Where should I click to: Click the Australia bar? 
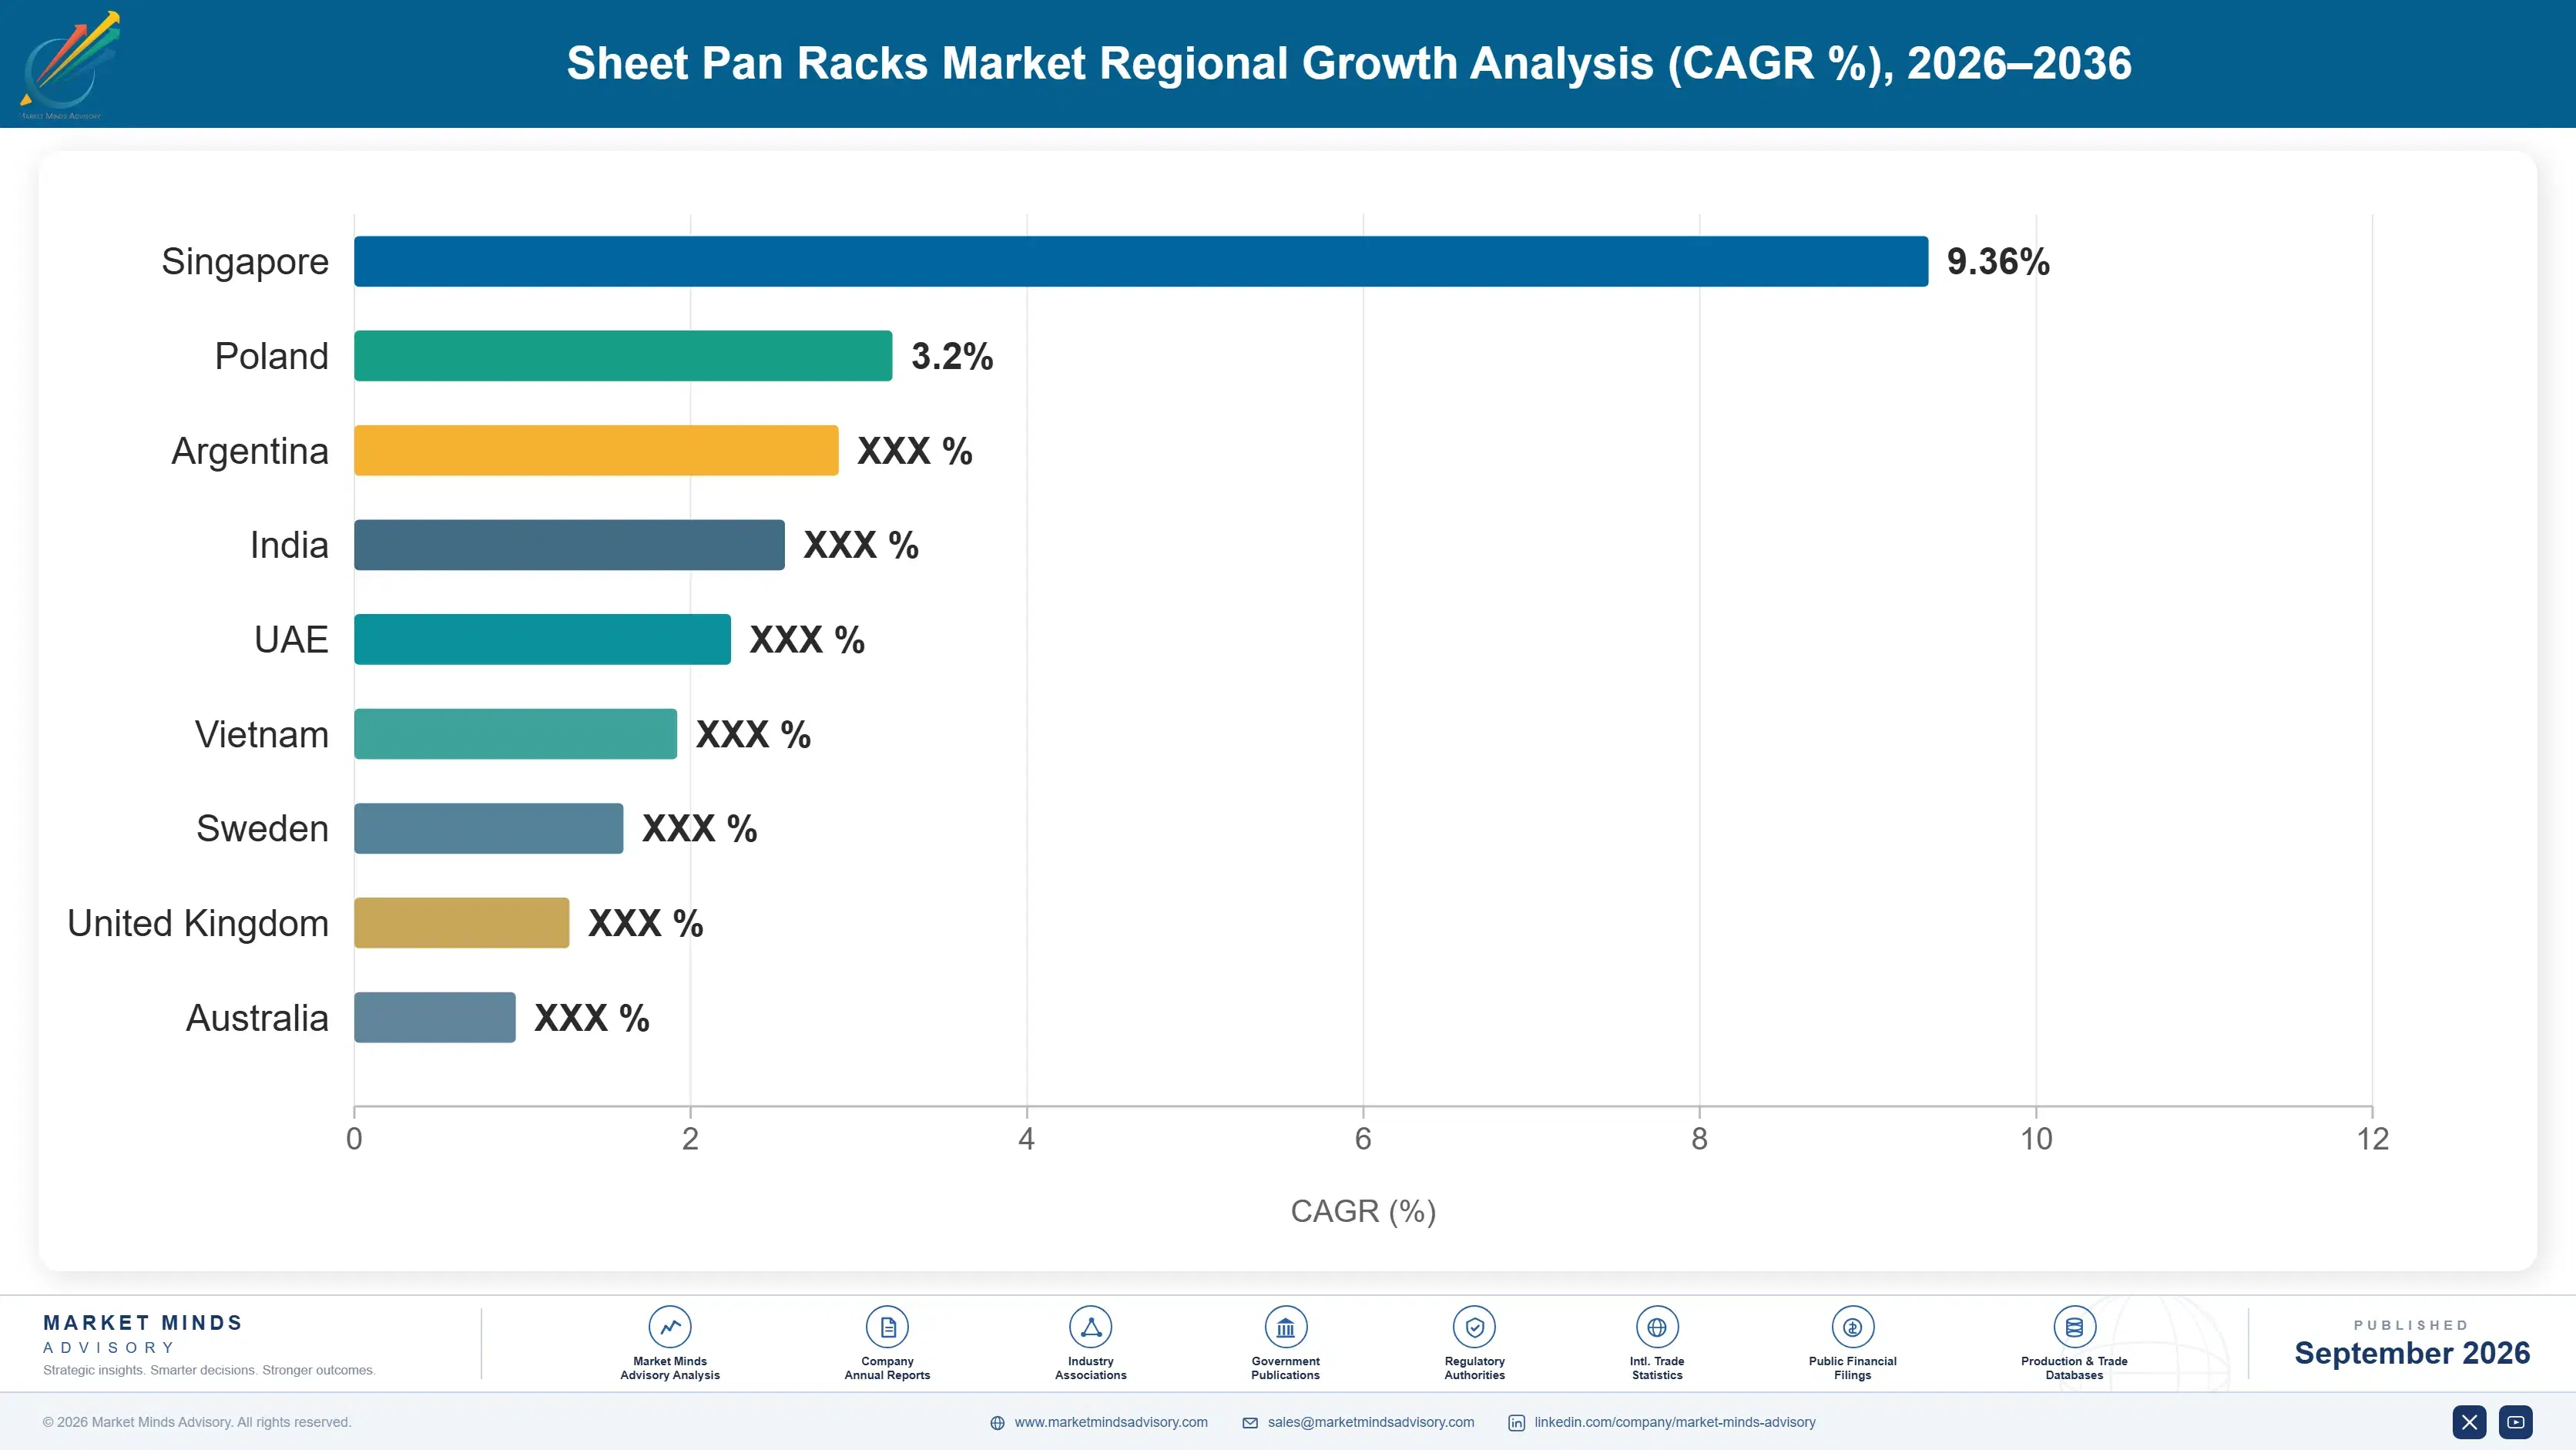coord(435,1017)
